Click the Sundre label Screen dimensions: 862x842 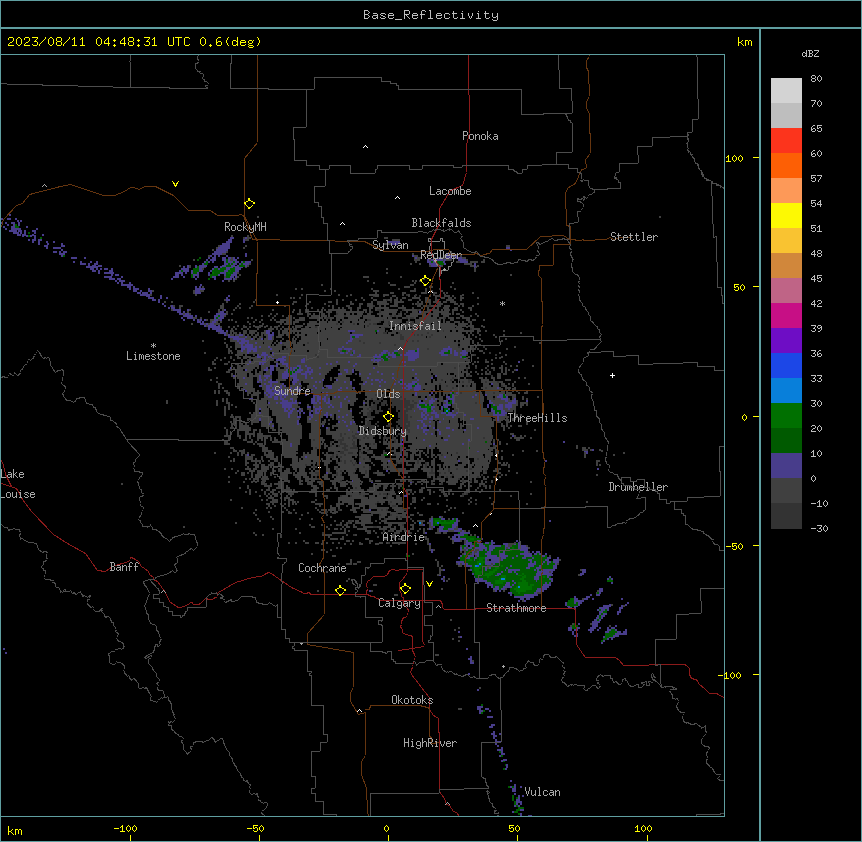[x=292, y=391]
